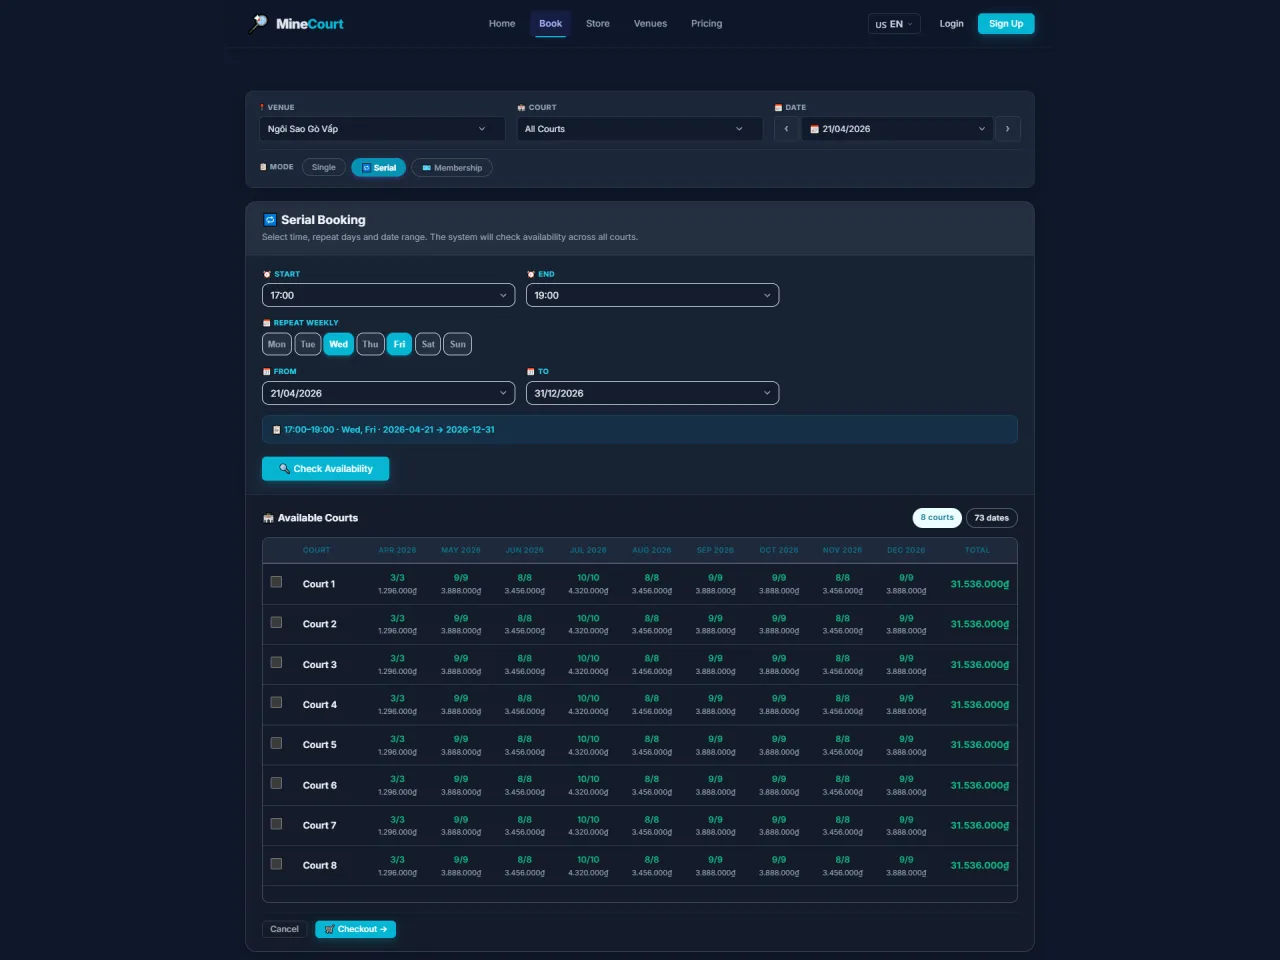The width and height of the screenshot is (1280, 960).
Task: Open the Start time dropdown
Action: [x=388, y=295]
